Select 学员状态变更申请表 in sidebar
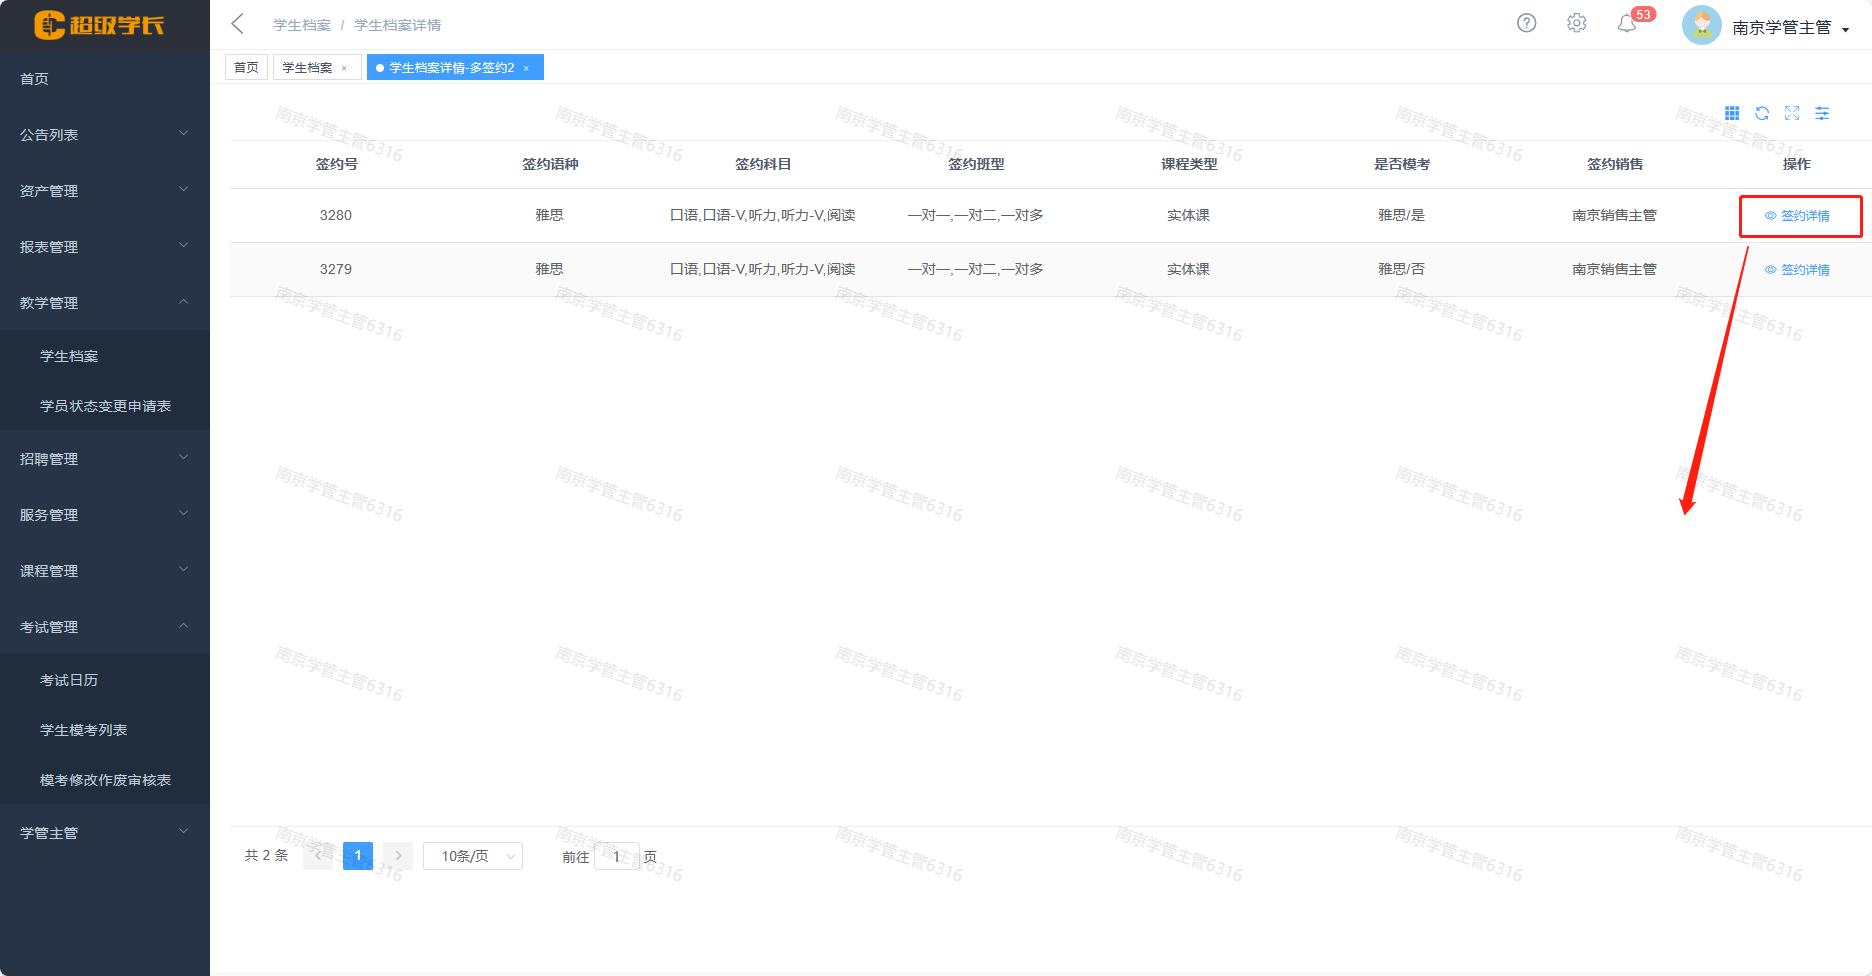The width and height of the screenshot is (1872, 976). coord(105,406)
